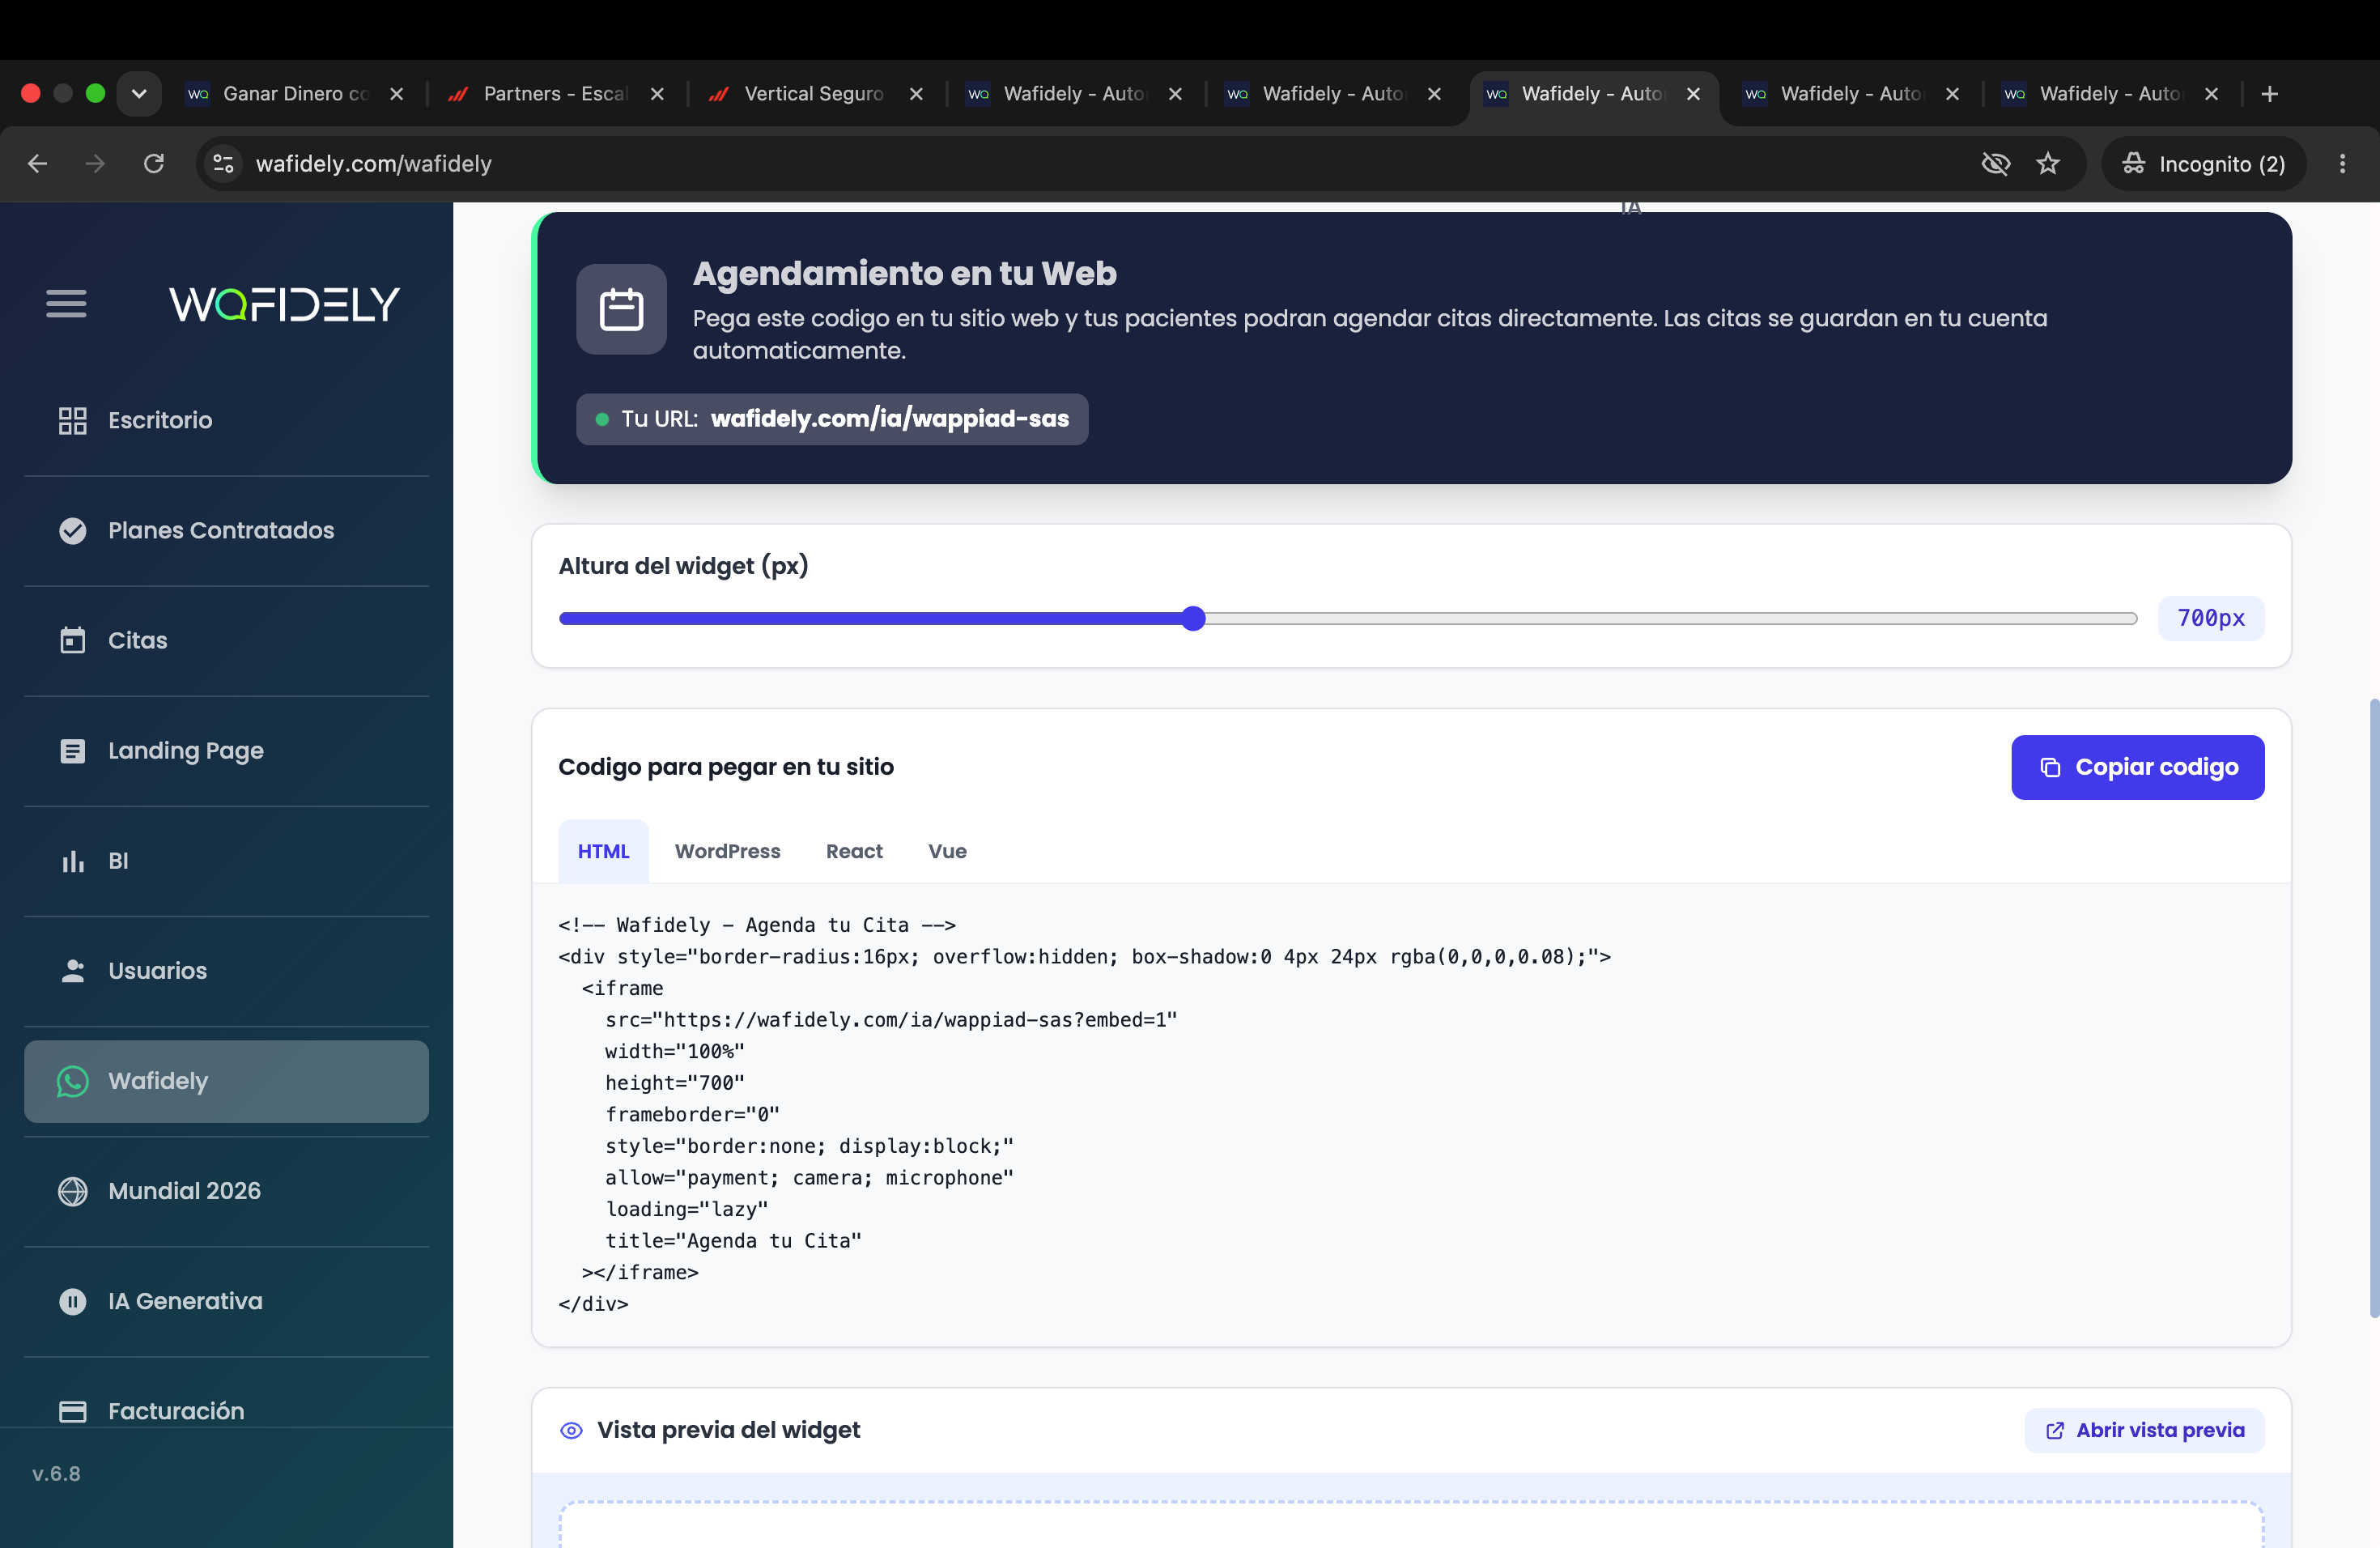Open the Chrome three-dot menu
Image resolution: width=2380 pixels, height=1548 pixels.
[2342, 163]
